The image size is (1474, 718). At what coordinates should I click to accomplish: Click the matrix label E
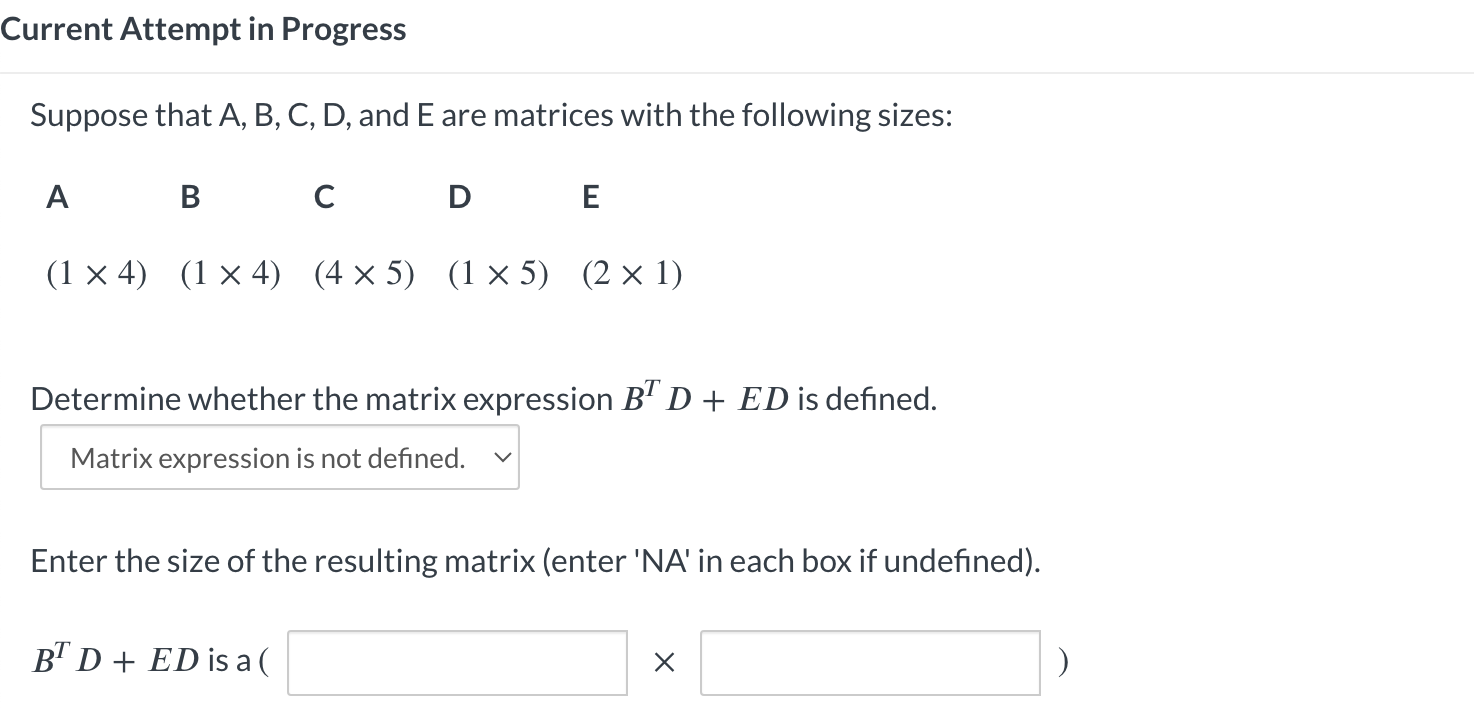pos(590,197)
